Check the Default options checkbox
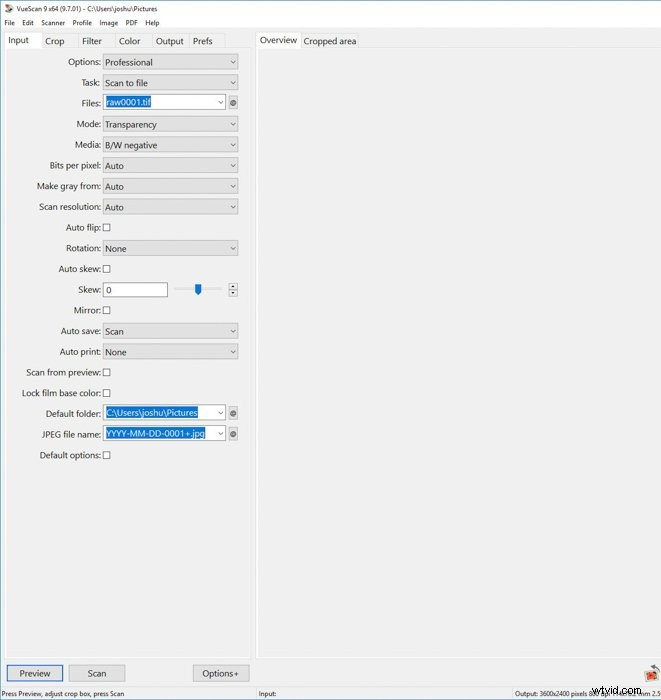The height and width of the screenshot is (700, 661). tap(107, 455)
